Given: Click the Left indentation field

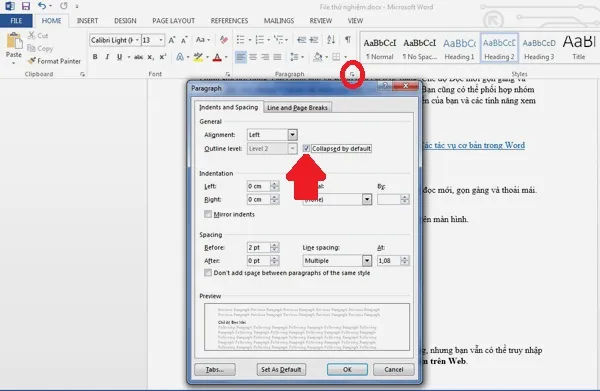Looking at the screenshot, I should tap(258, 186).
